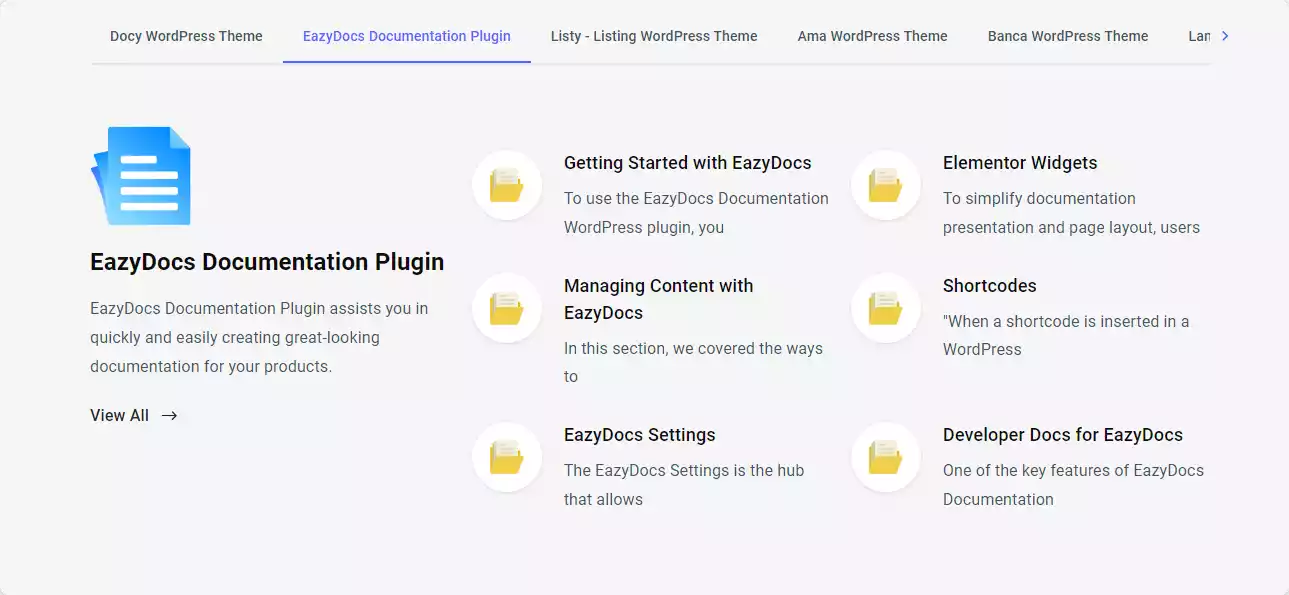The image size is (1289, 595).
Task: Open the Elementor Widgets documentation section
Action: (1020, 162)
